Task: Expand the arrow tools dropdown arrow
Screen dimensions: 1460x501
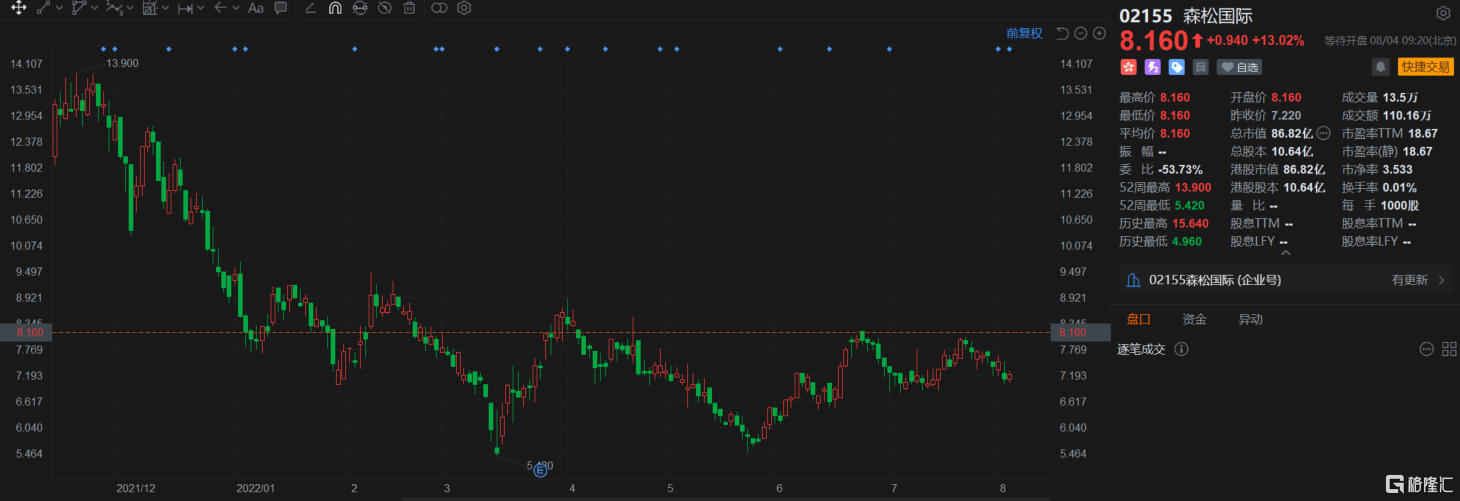Action: [x=235, y=8]
